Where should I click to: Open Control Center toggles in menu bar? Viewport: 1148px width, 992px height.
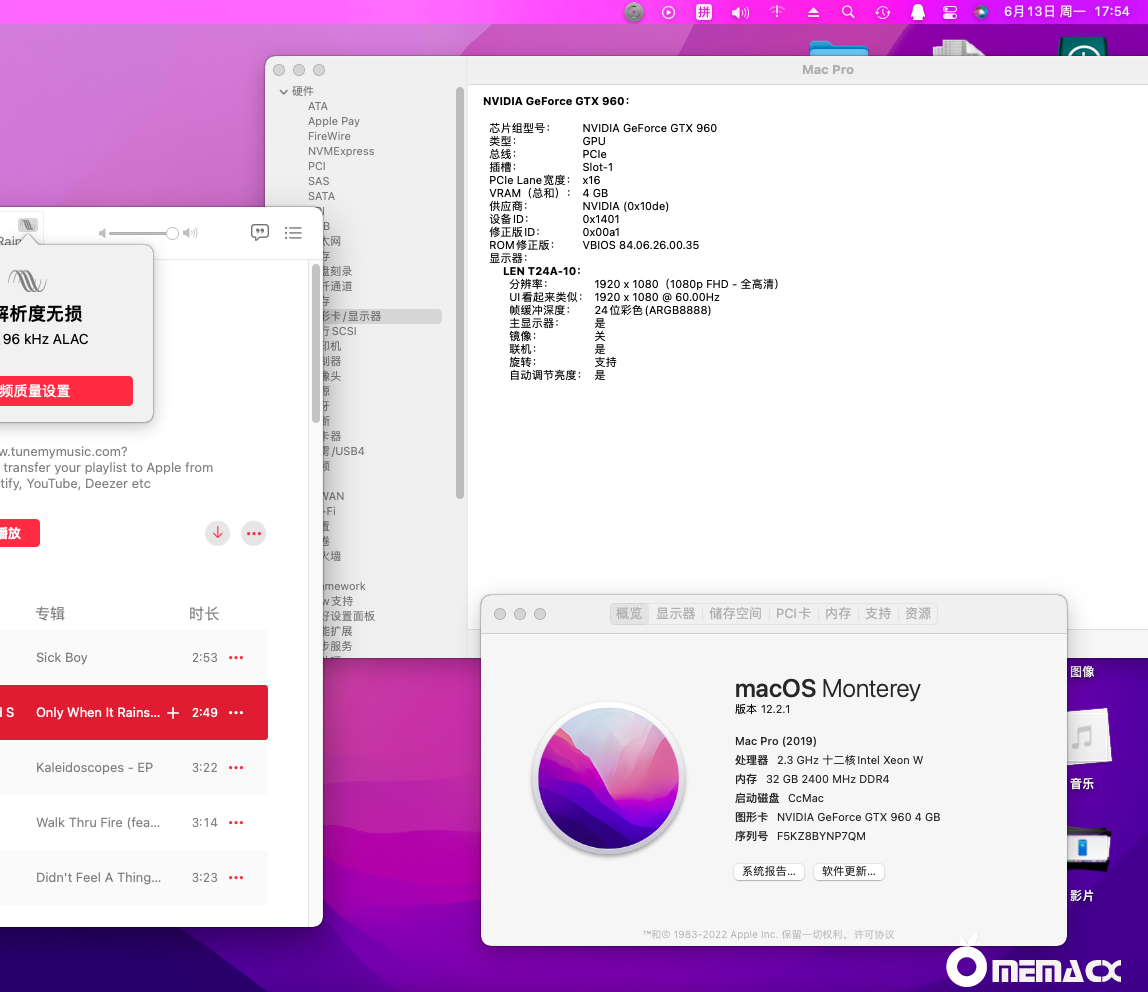click(950, 12)
